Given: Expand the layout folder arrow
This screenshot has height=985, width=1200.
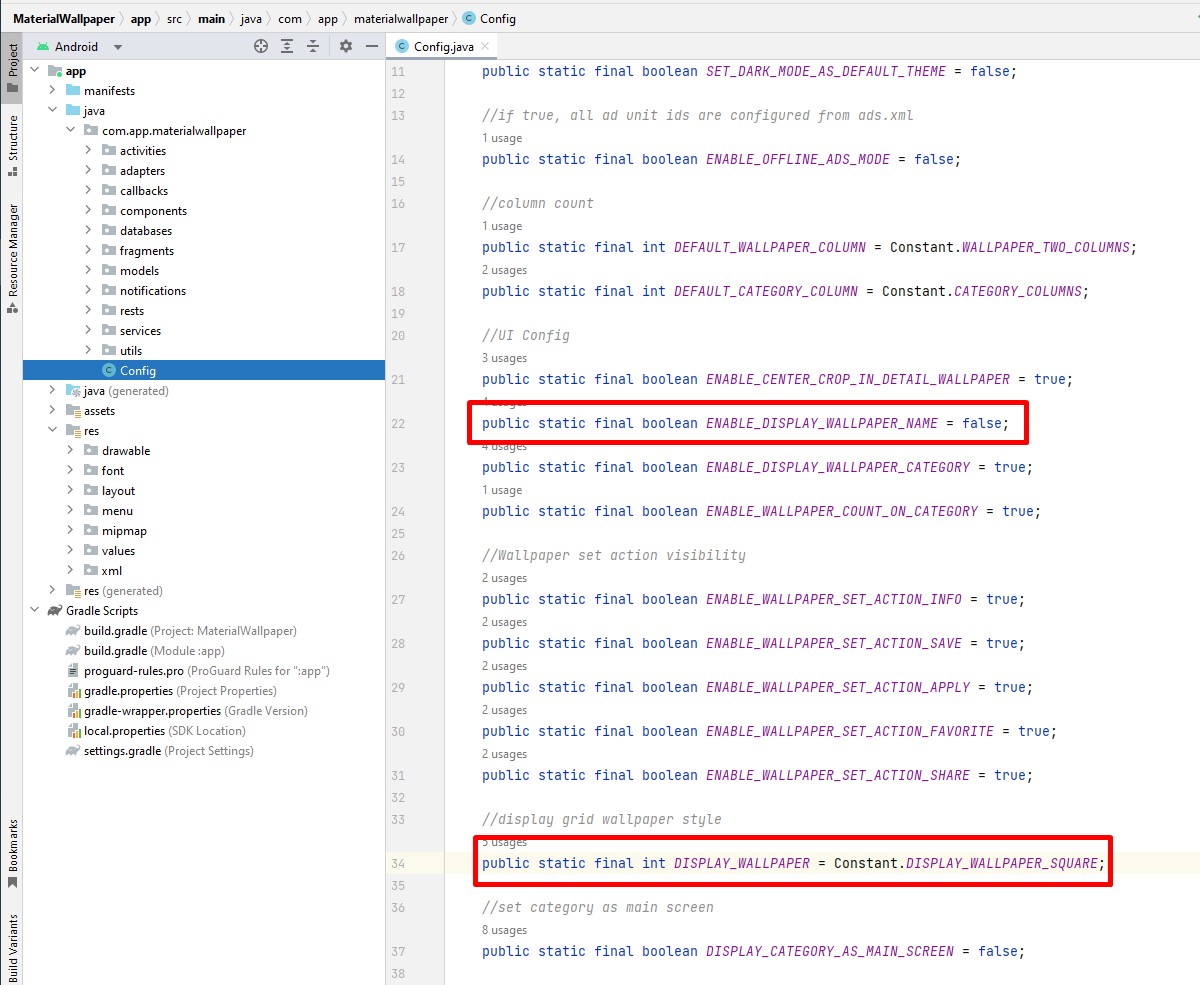Looking at the screenshot, I should click(x=70, y=491).
